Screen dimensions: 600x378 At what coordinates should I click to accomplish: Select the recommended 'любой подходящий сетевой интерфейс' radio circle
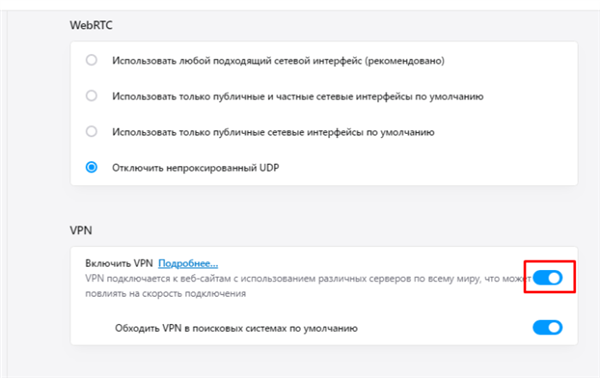(91, 60)
